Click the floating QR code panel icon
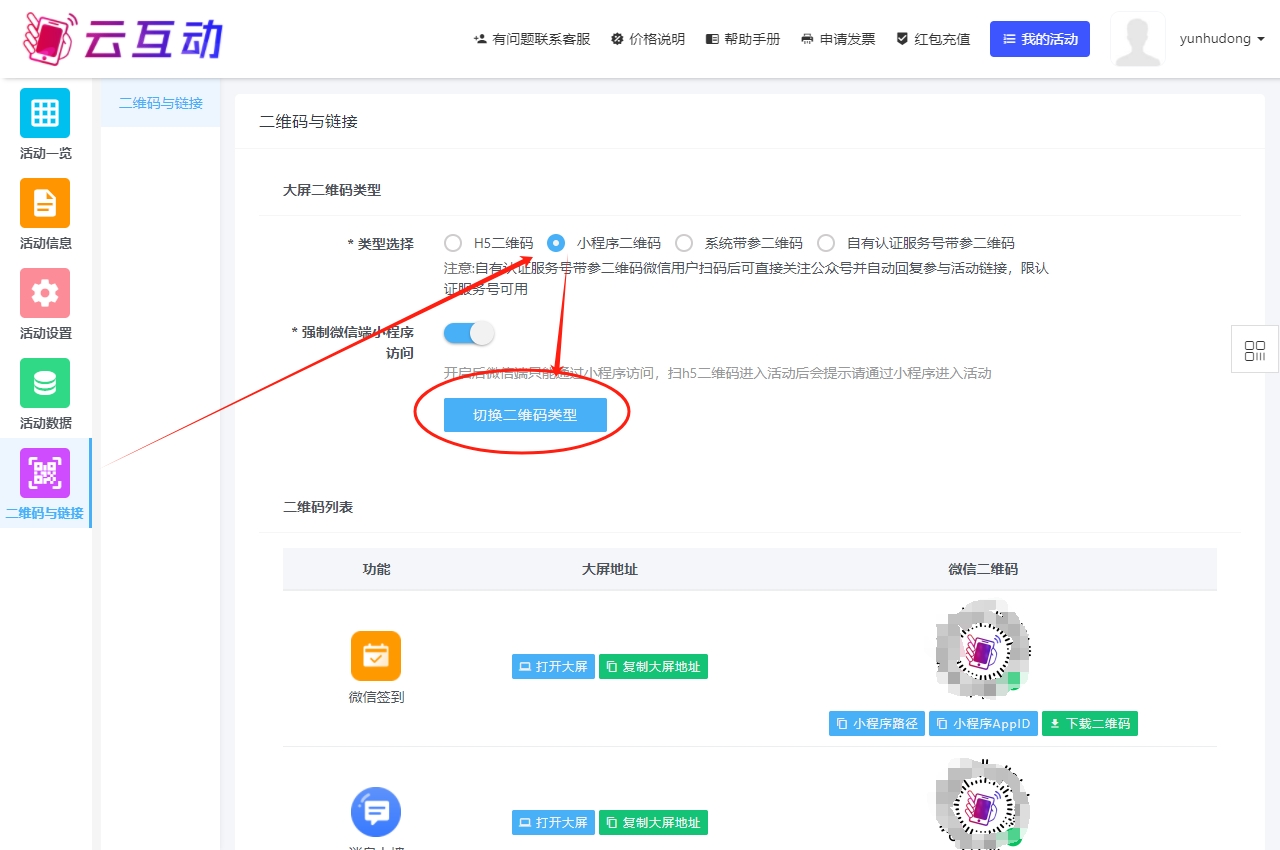This screenshot has height=850, width=1280. click(1255, 350)
